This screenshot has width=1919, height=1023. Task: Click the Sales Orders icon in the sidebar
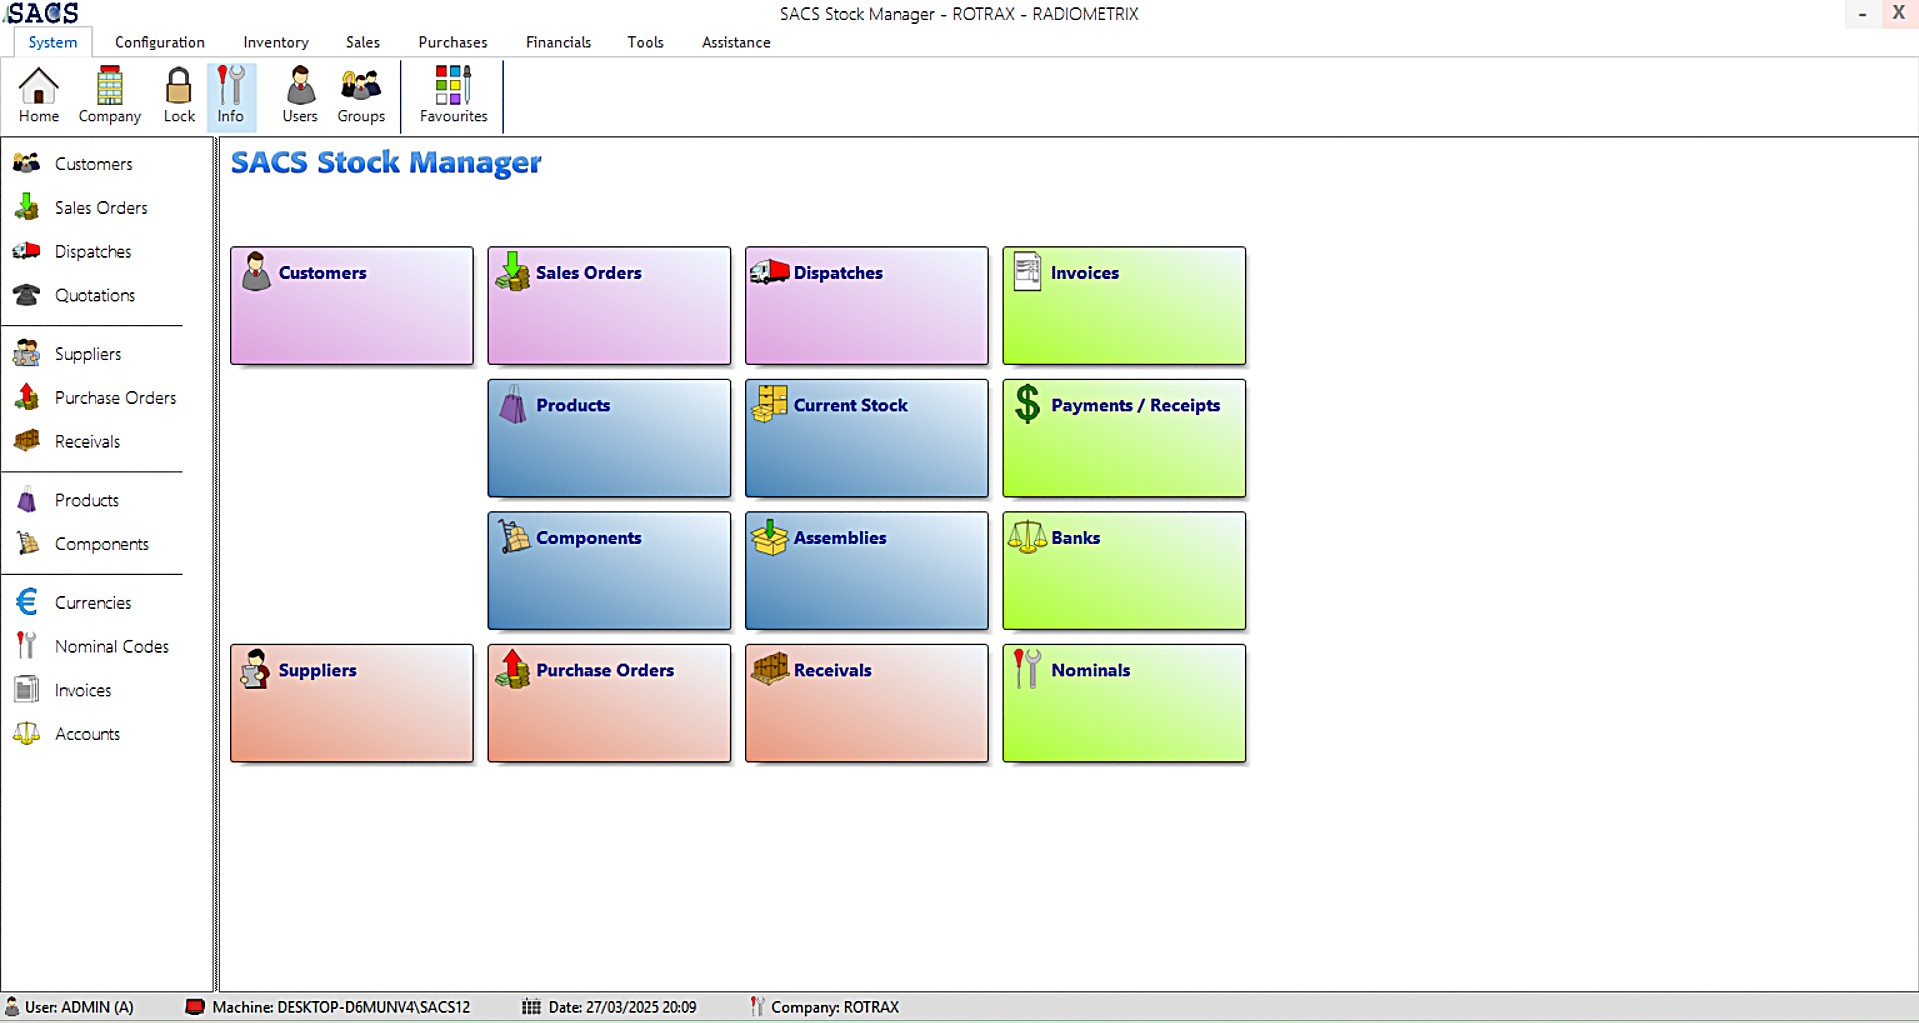[x=26, y=207]
